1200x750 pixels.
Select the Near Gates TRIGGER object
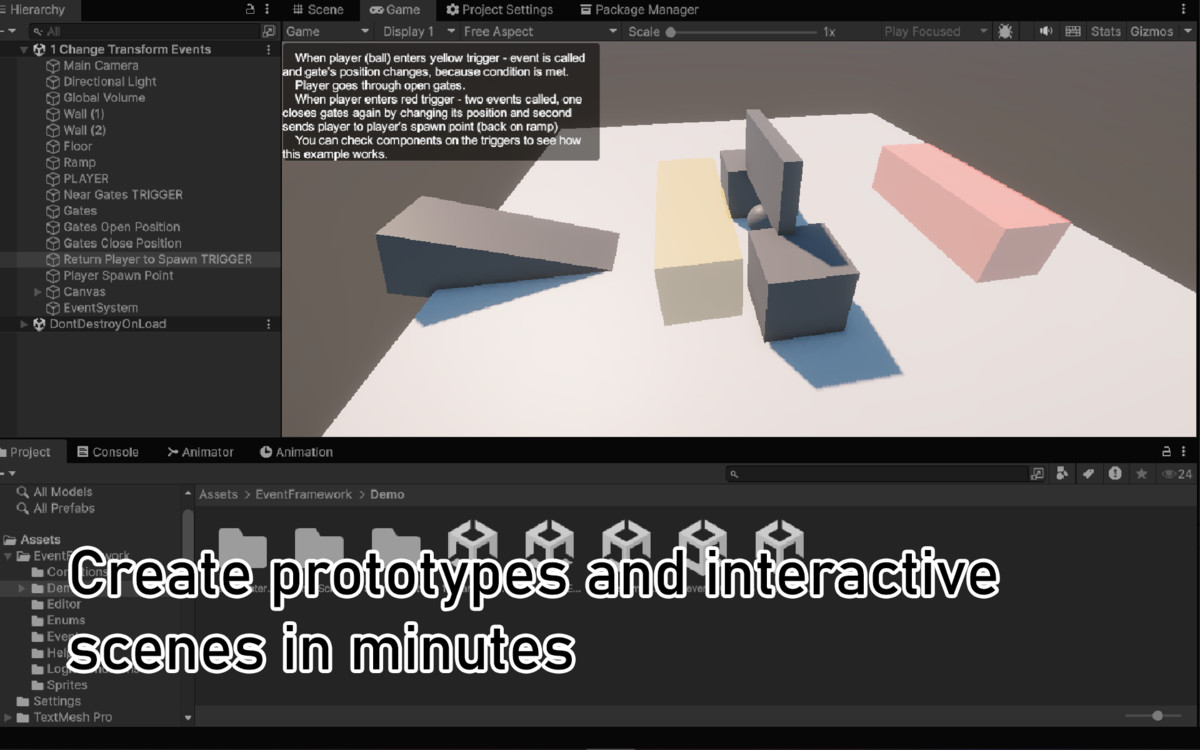(x=123, y=194)
